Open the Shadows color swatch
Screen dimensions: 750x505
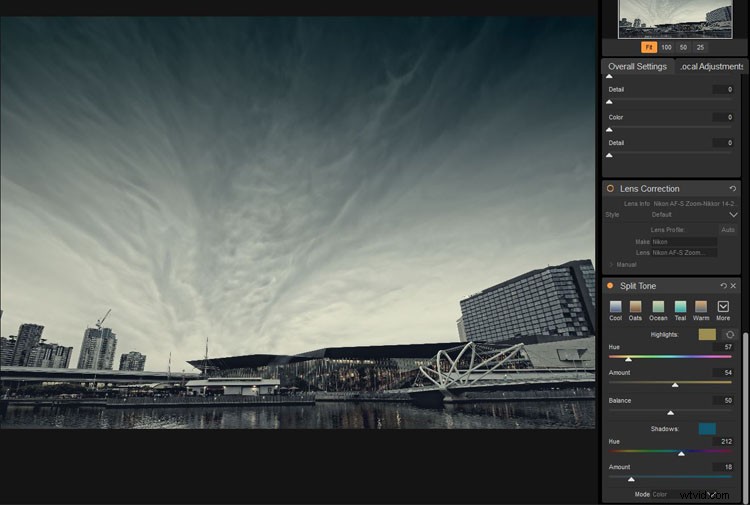[707, 428]
